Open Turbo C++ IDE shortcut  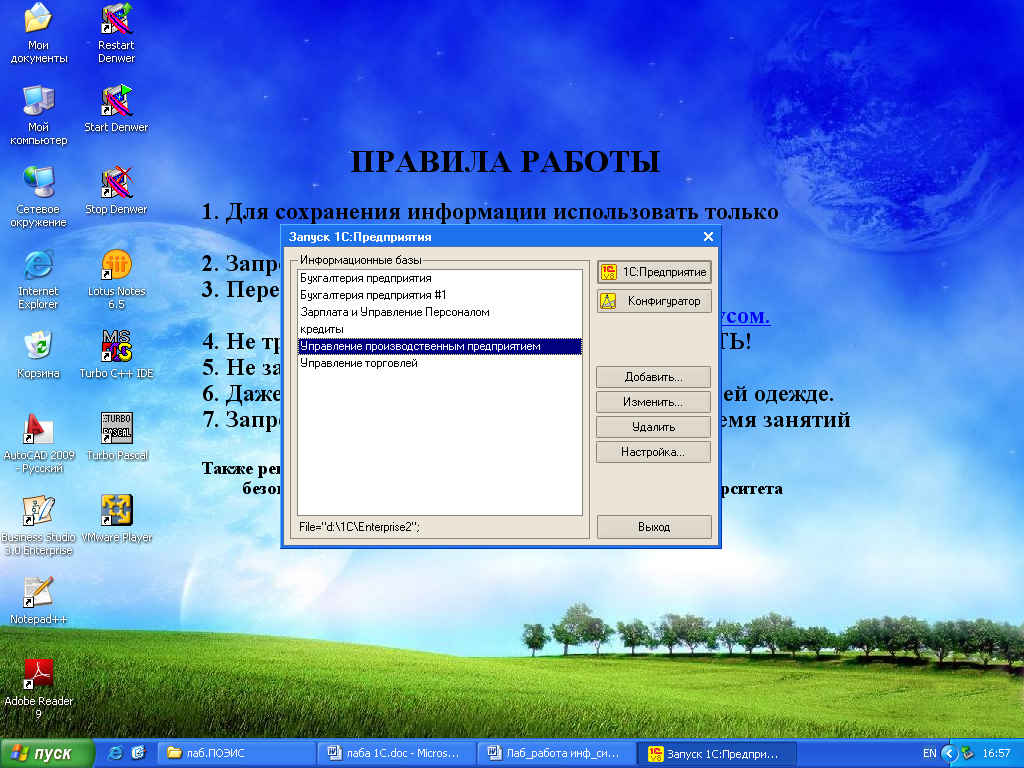pos(117,348)
